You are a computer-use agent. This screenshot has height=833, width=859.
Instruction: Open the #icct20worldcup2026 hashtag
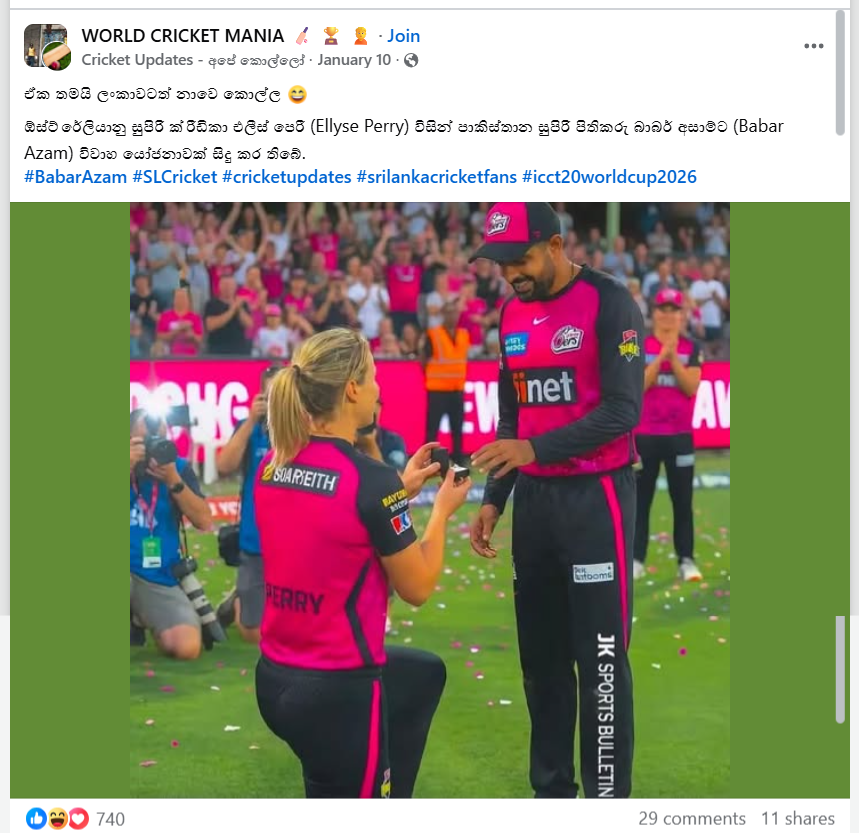(x=609, y=177)
